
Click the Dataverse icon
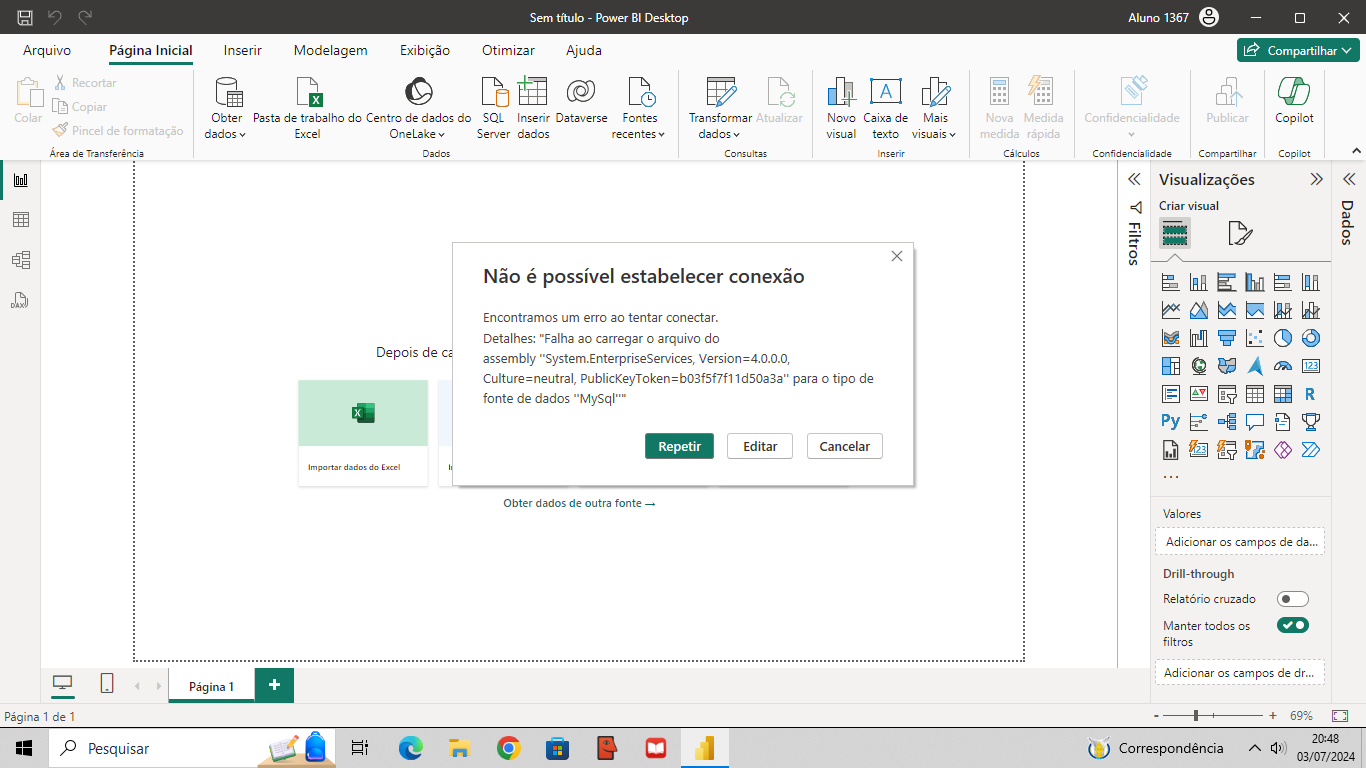581,100
